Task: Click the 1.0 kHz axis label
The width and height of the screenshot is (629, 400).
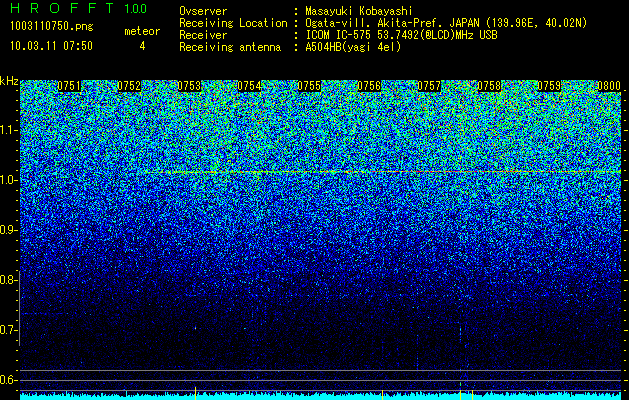Action: click(x=8, y=180)
